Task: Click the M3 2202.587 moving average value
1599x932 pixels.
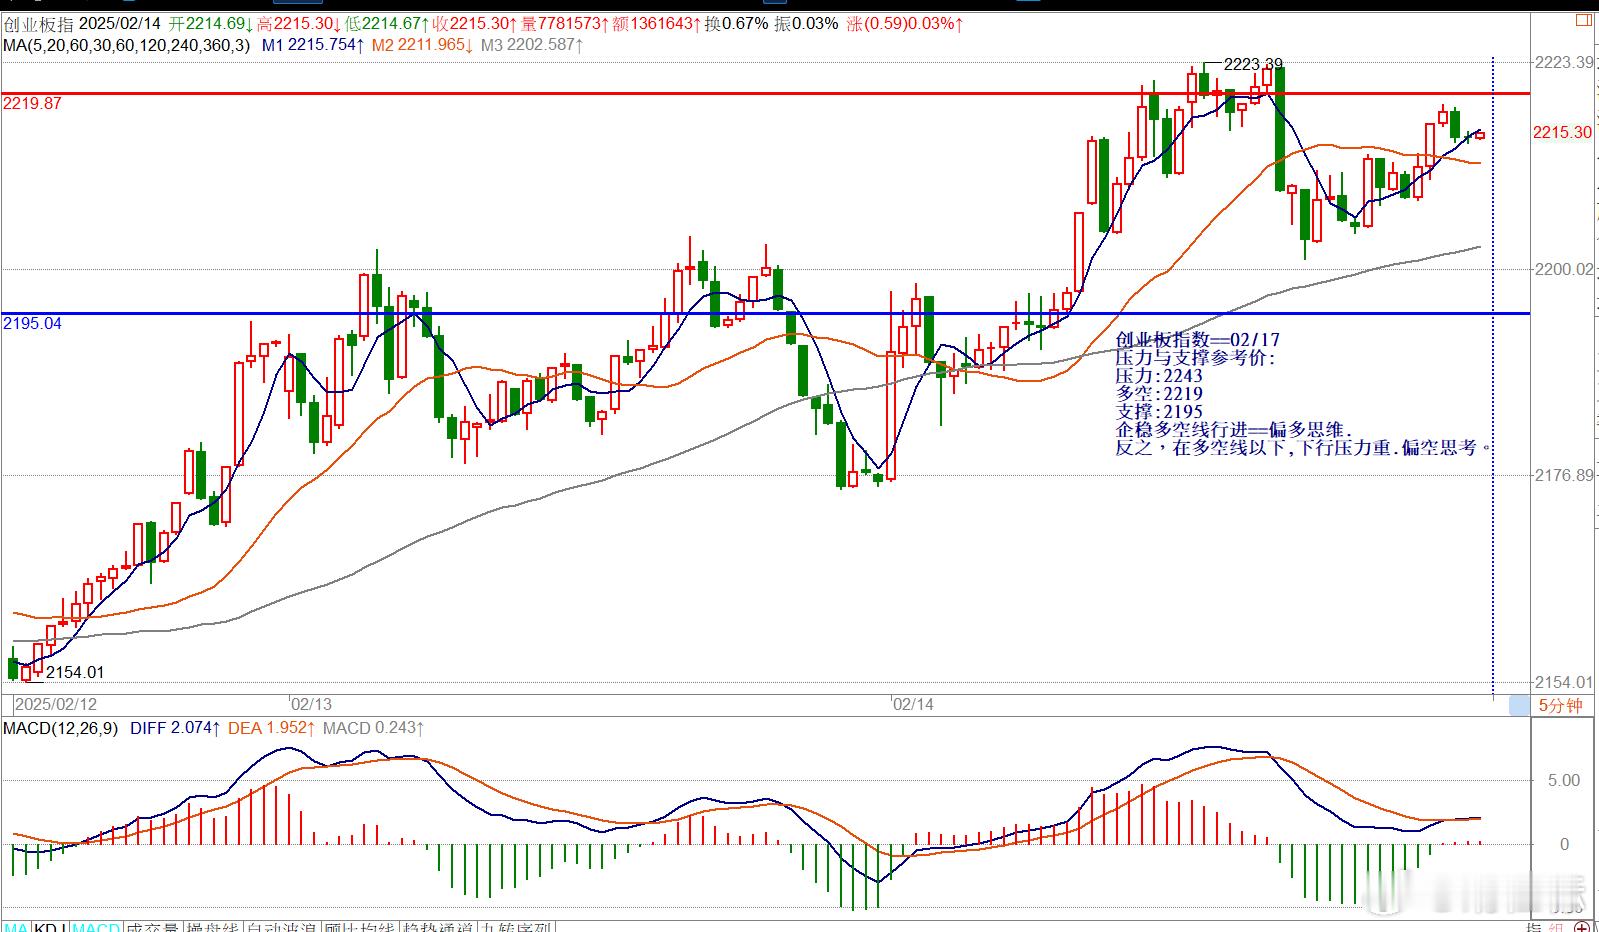Action: 533,45
